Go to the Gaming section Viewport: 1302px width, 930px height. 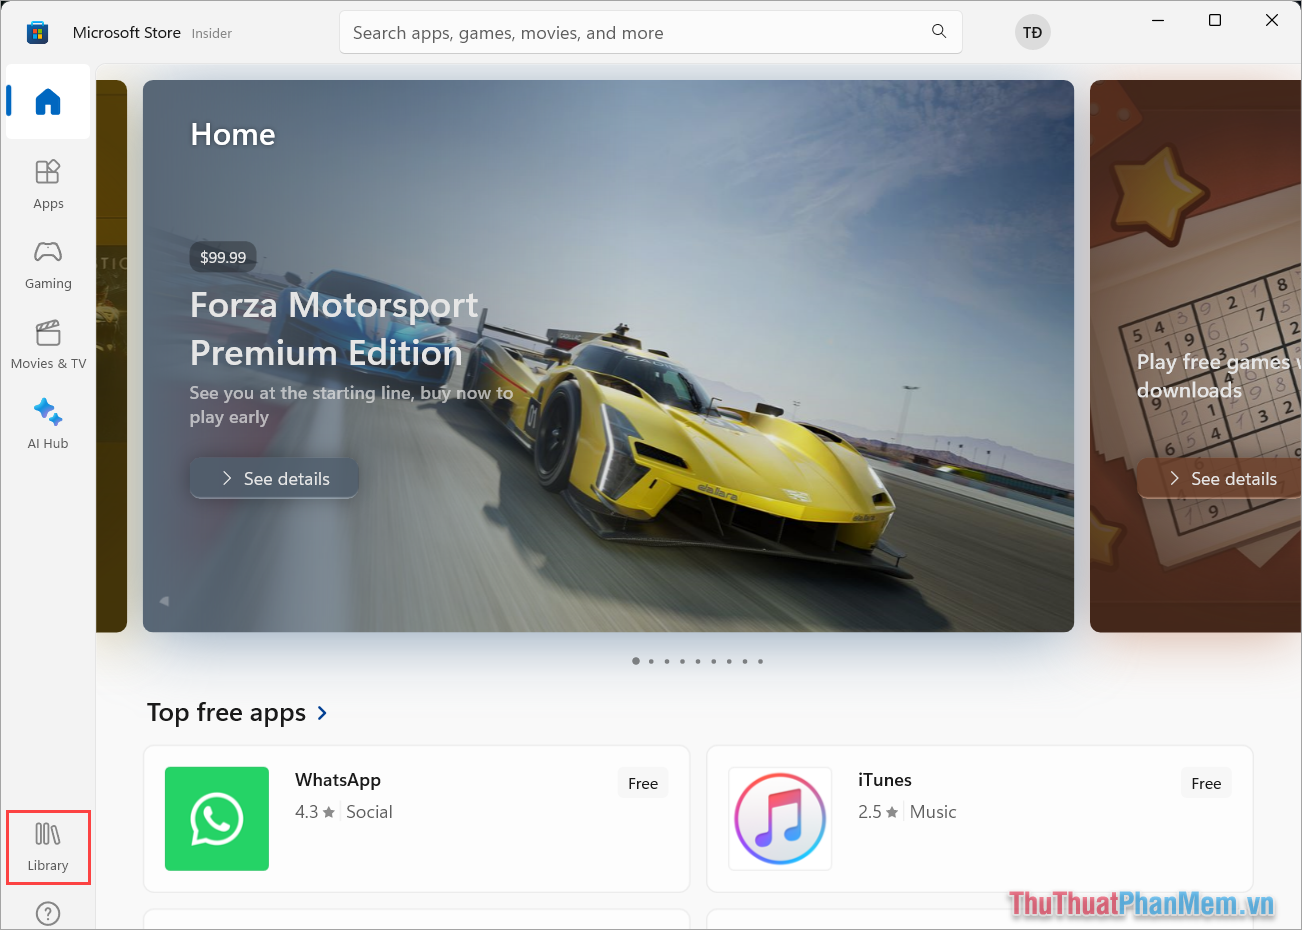click(x=48, y=264)
